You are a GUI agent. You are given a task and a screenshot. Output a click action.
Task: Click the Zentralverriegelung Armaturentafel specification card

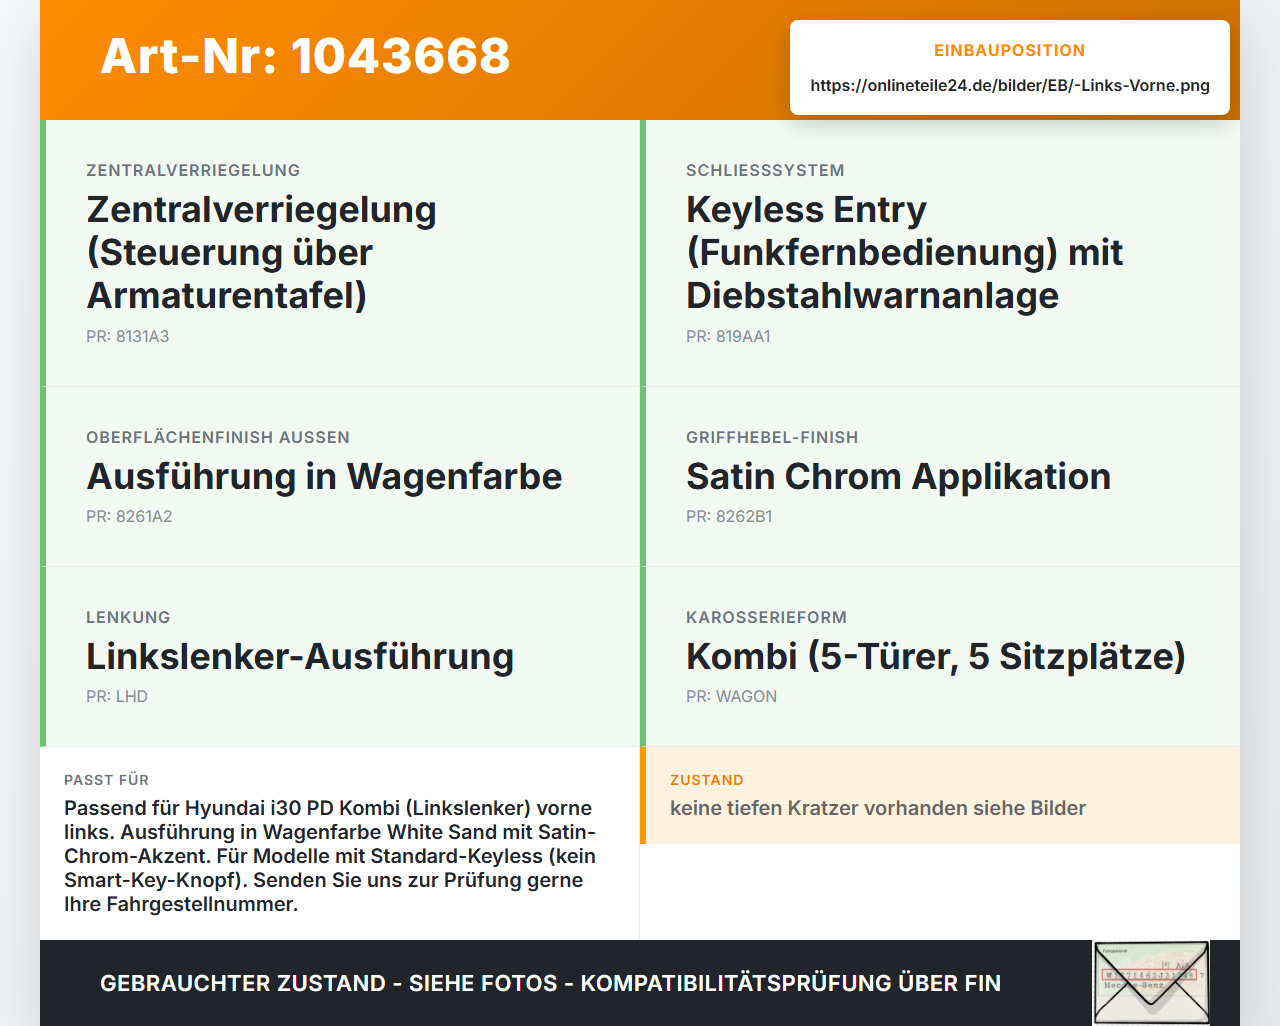(340, 253)
